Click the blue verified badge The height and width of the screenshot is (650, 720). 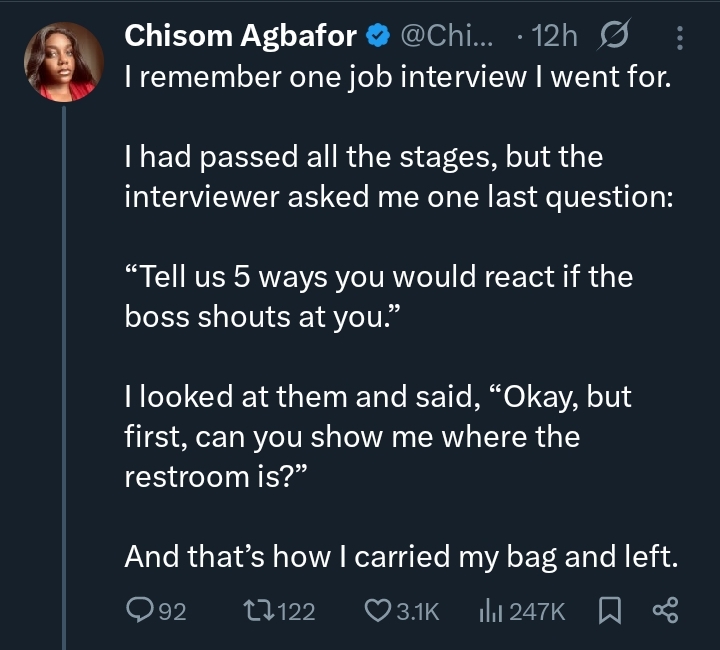tap(377, 38)
